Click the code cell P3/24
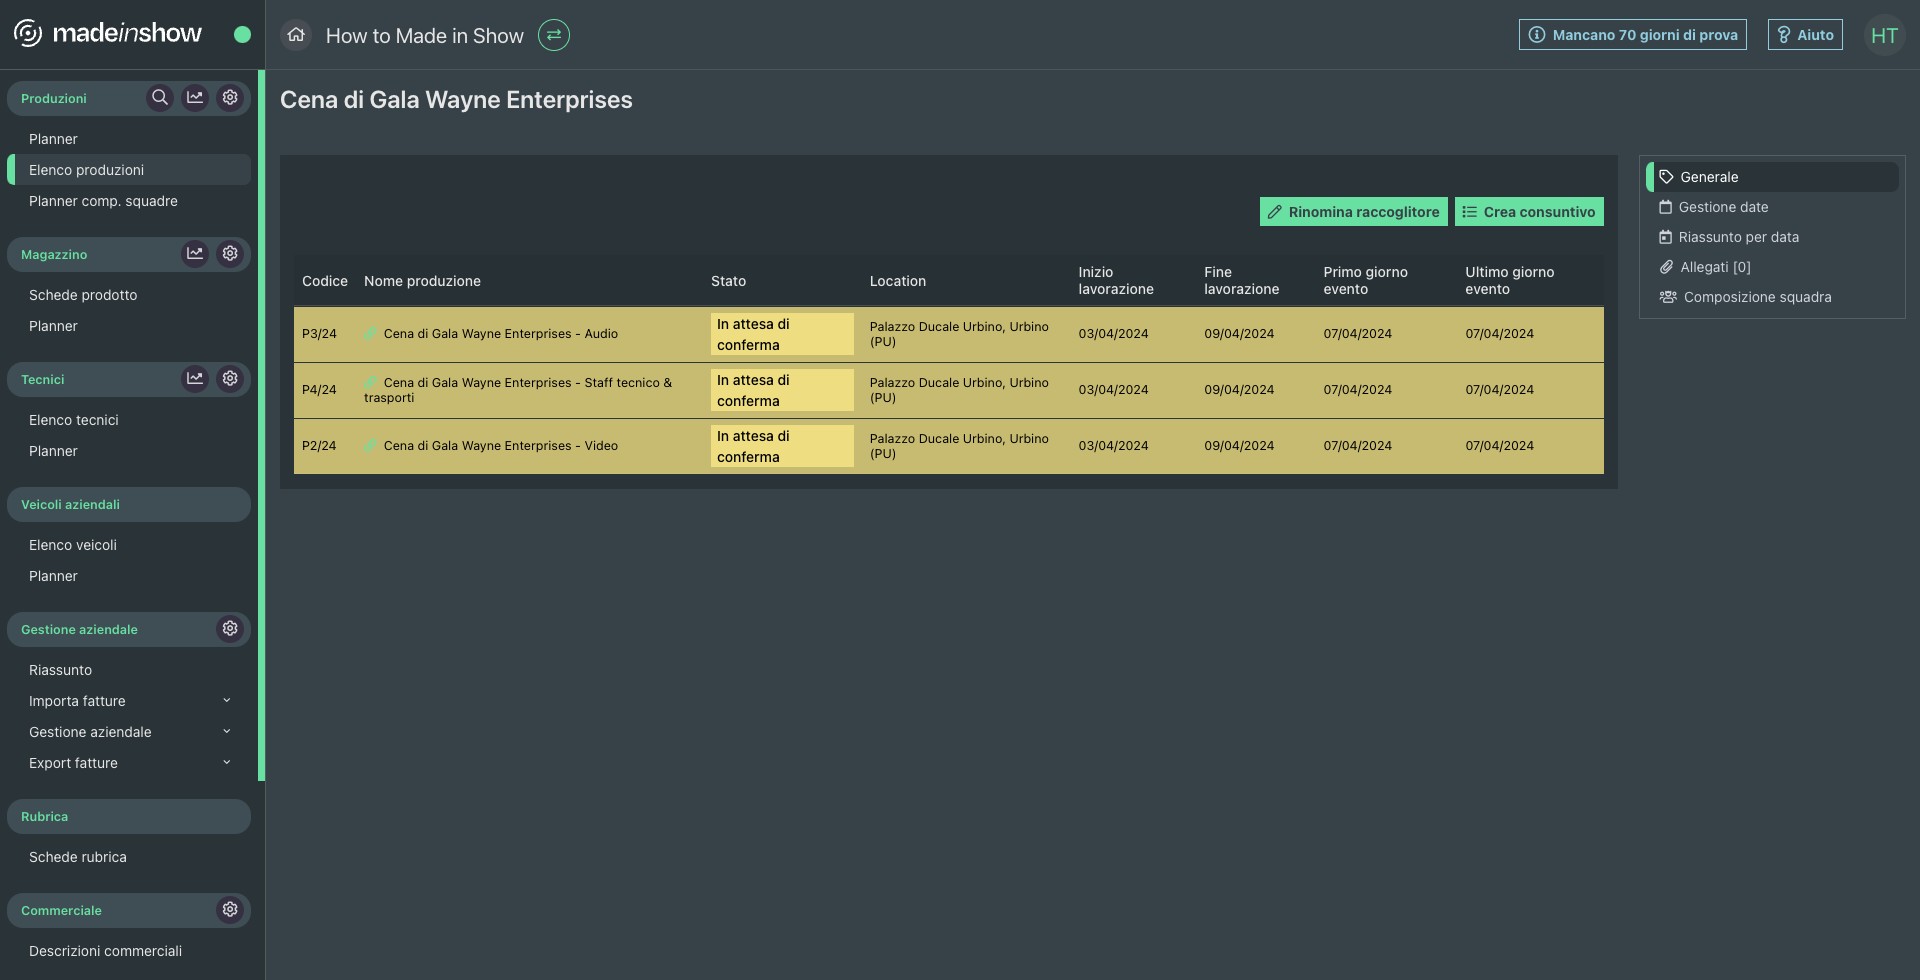Screen dimensions: 1920x980 coord(319,333)
